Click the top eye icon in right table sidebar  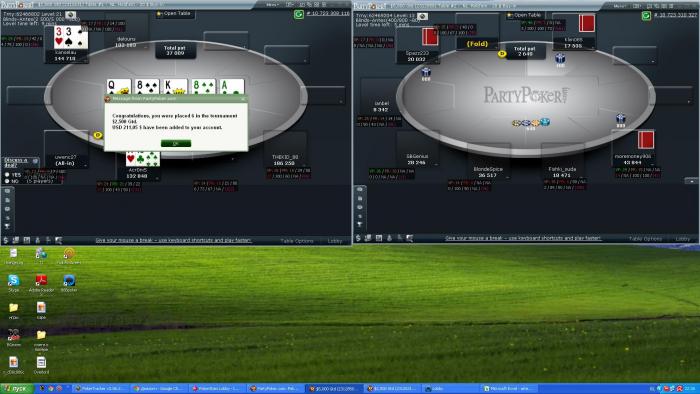(x=360, y=189)
